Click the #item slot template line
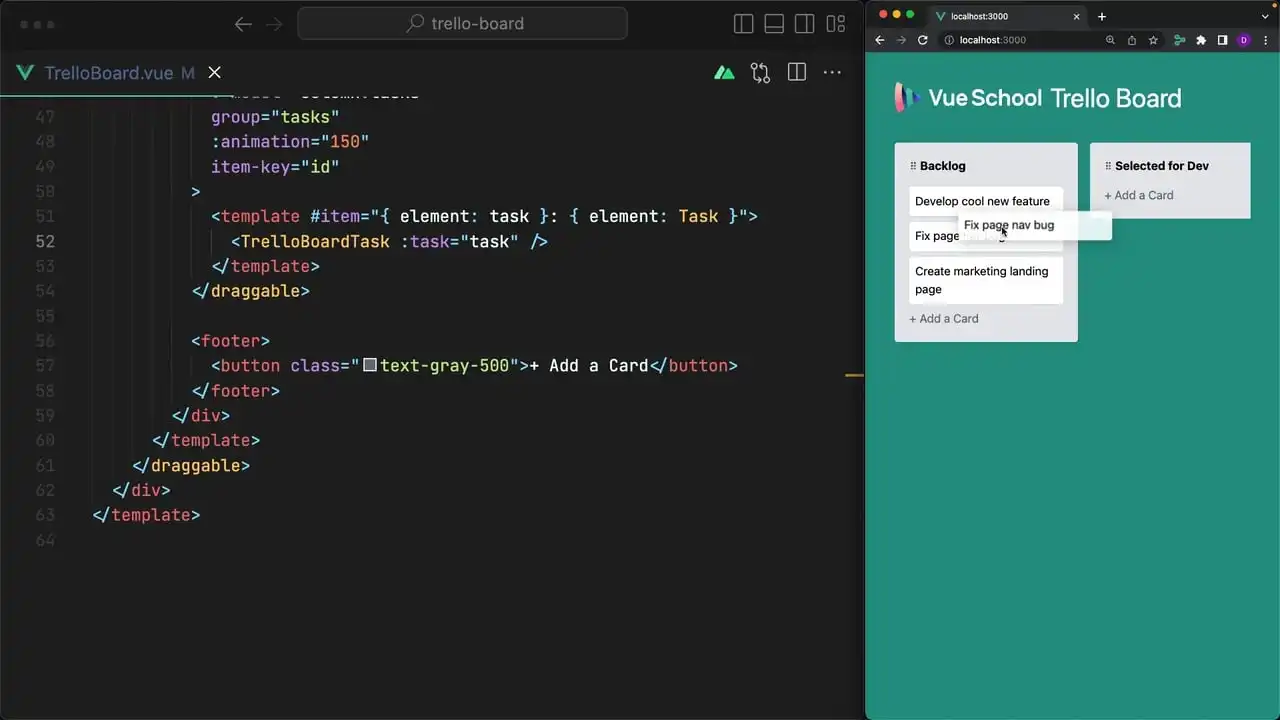This screenshot has width=1280, height=720. click(484, 216)
